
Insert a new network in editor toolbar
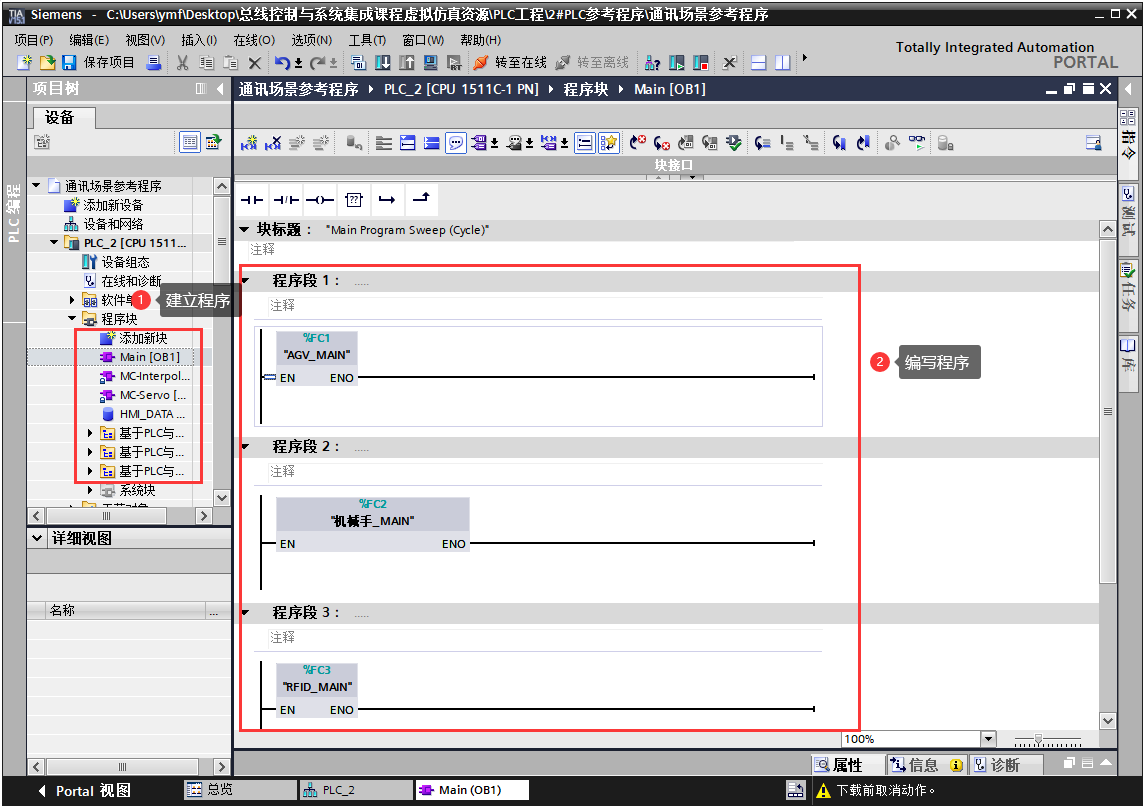(249, 143)
